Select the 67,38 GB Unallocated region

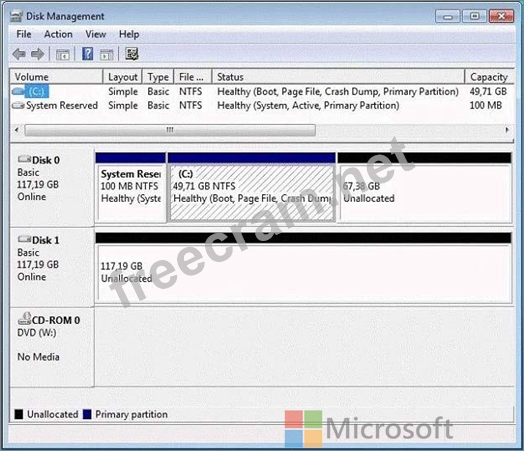click(424, 192)
